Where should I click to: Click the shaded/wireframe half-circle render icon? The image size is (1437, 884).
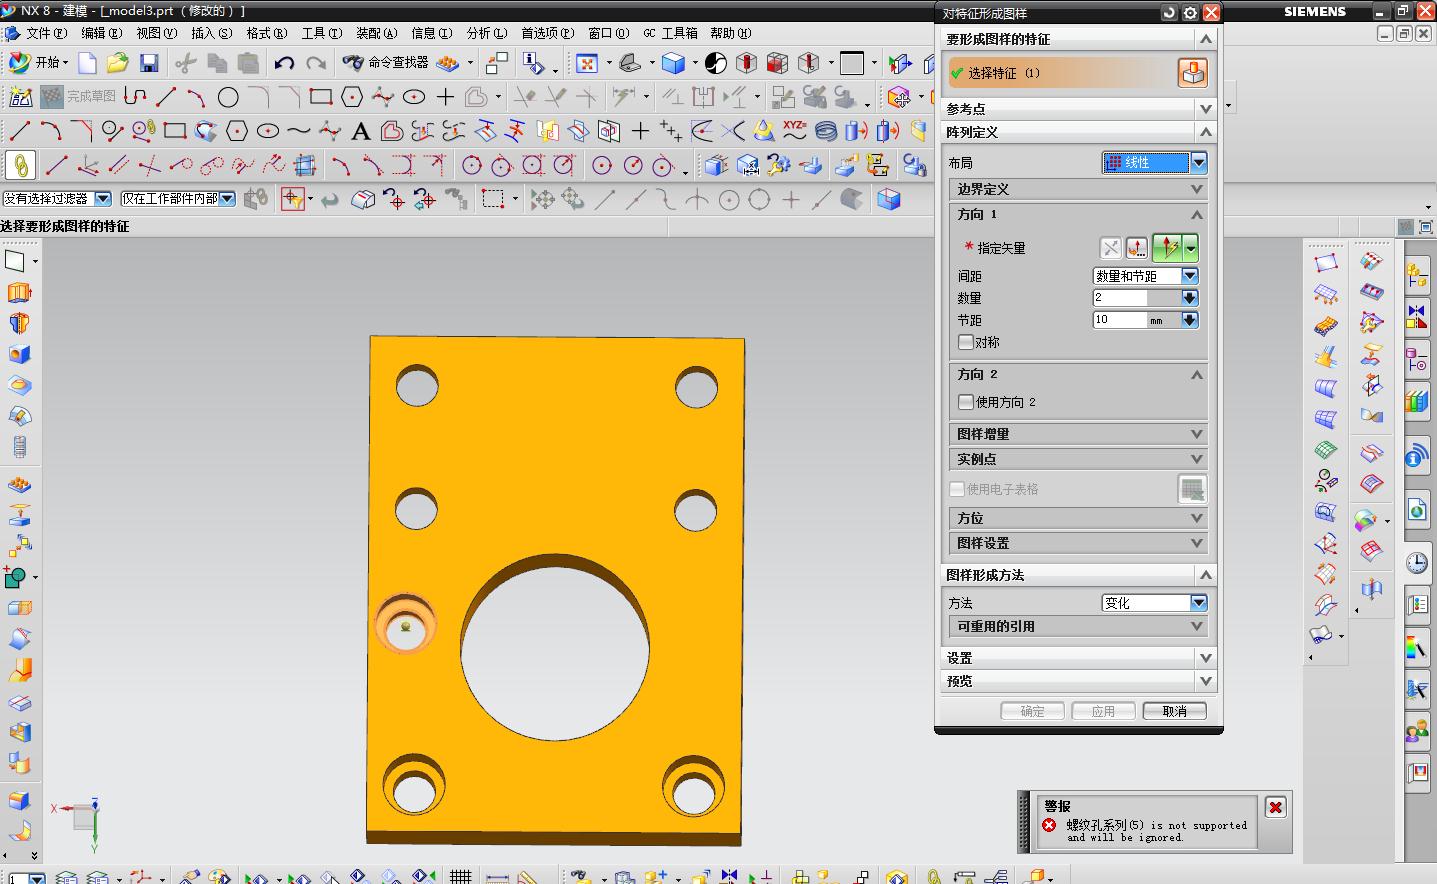(x=716, y=63)
